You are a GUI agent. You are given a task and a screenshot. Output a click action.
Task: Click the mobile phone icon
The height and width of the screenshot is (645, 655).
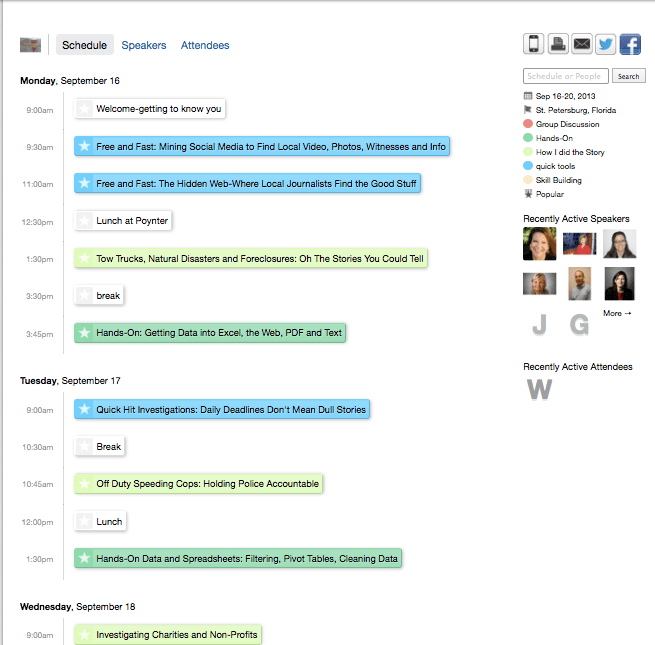tap(534, 44)
